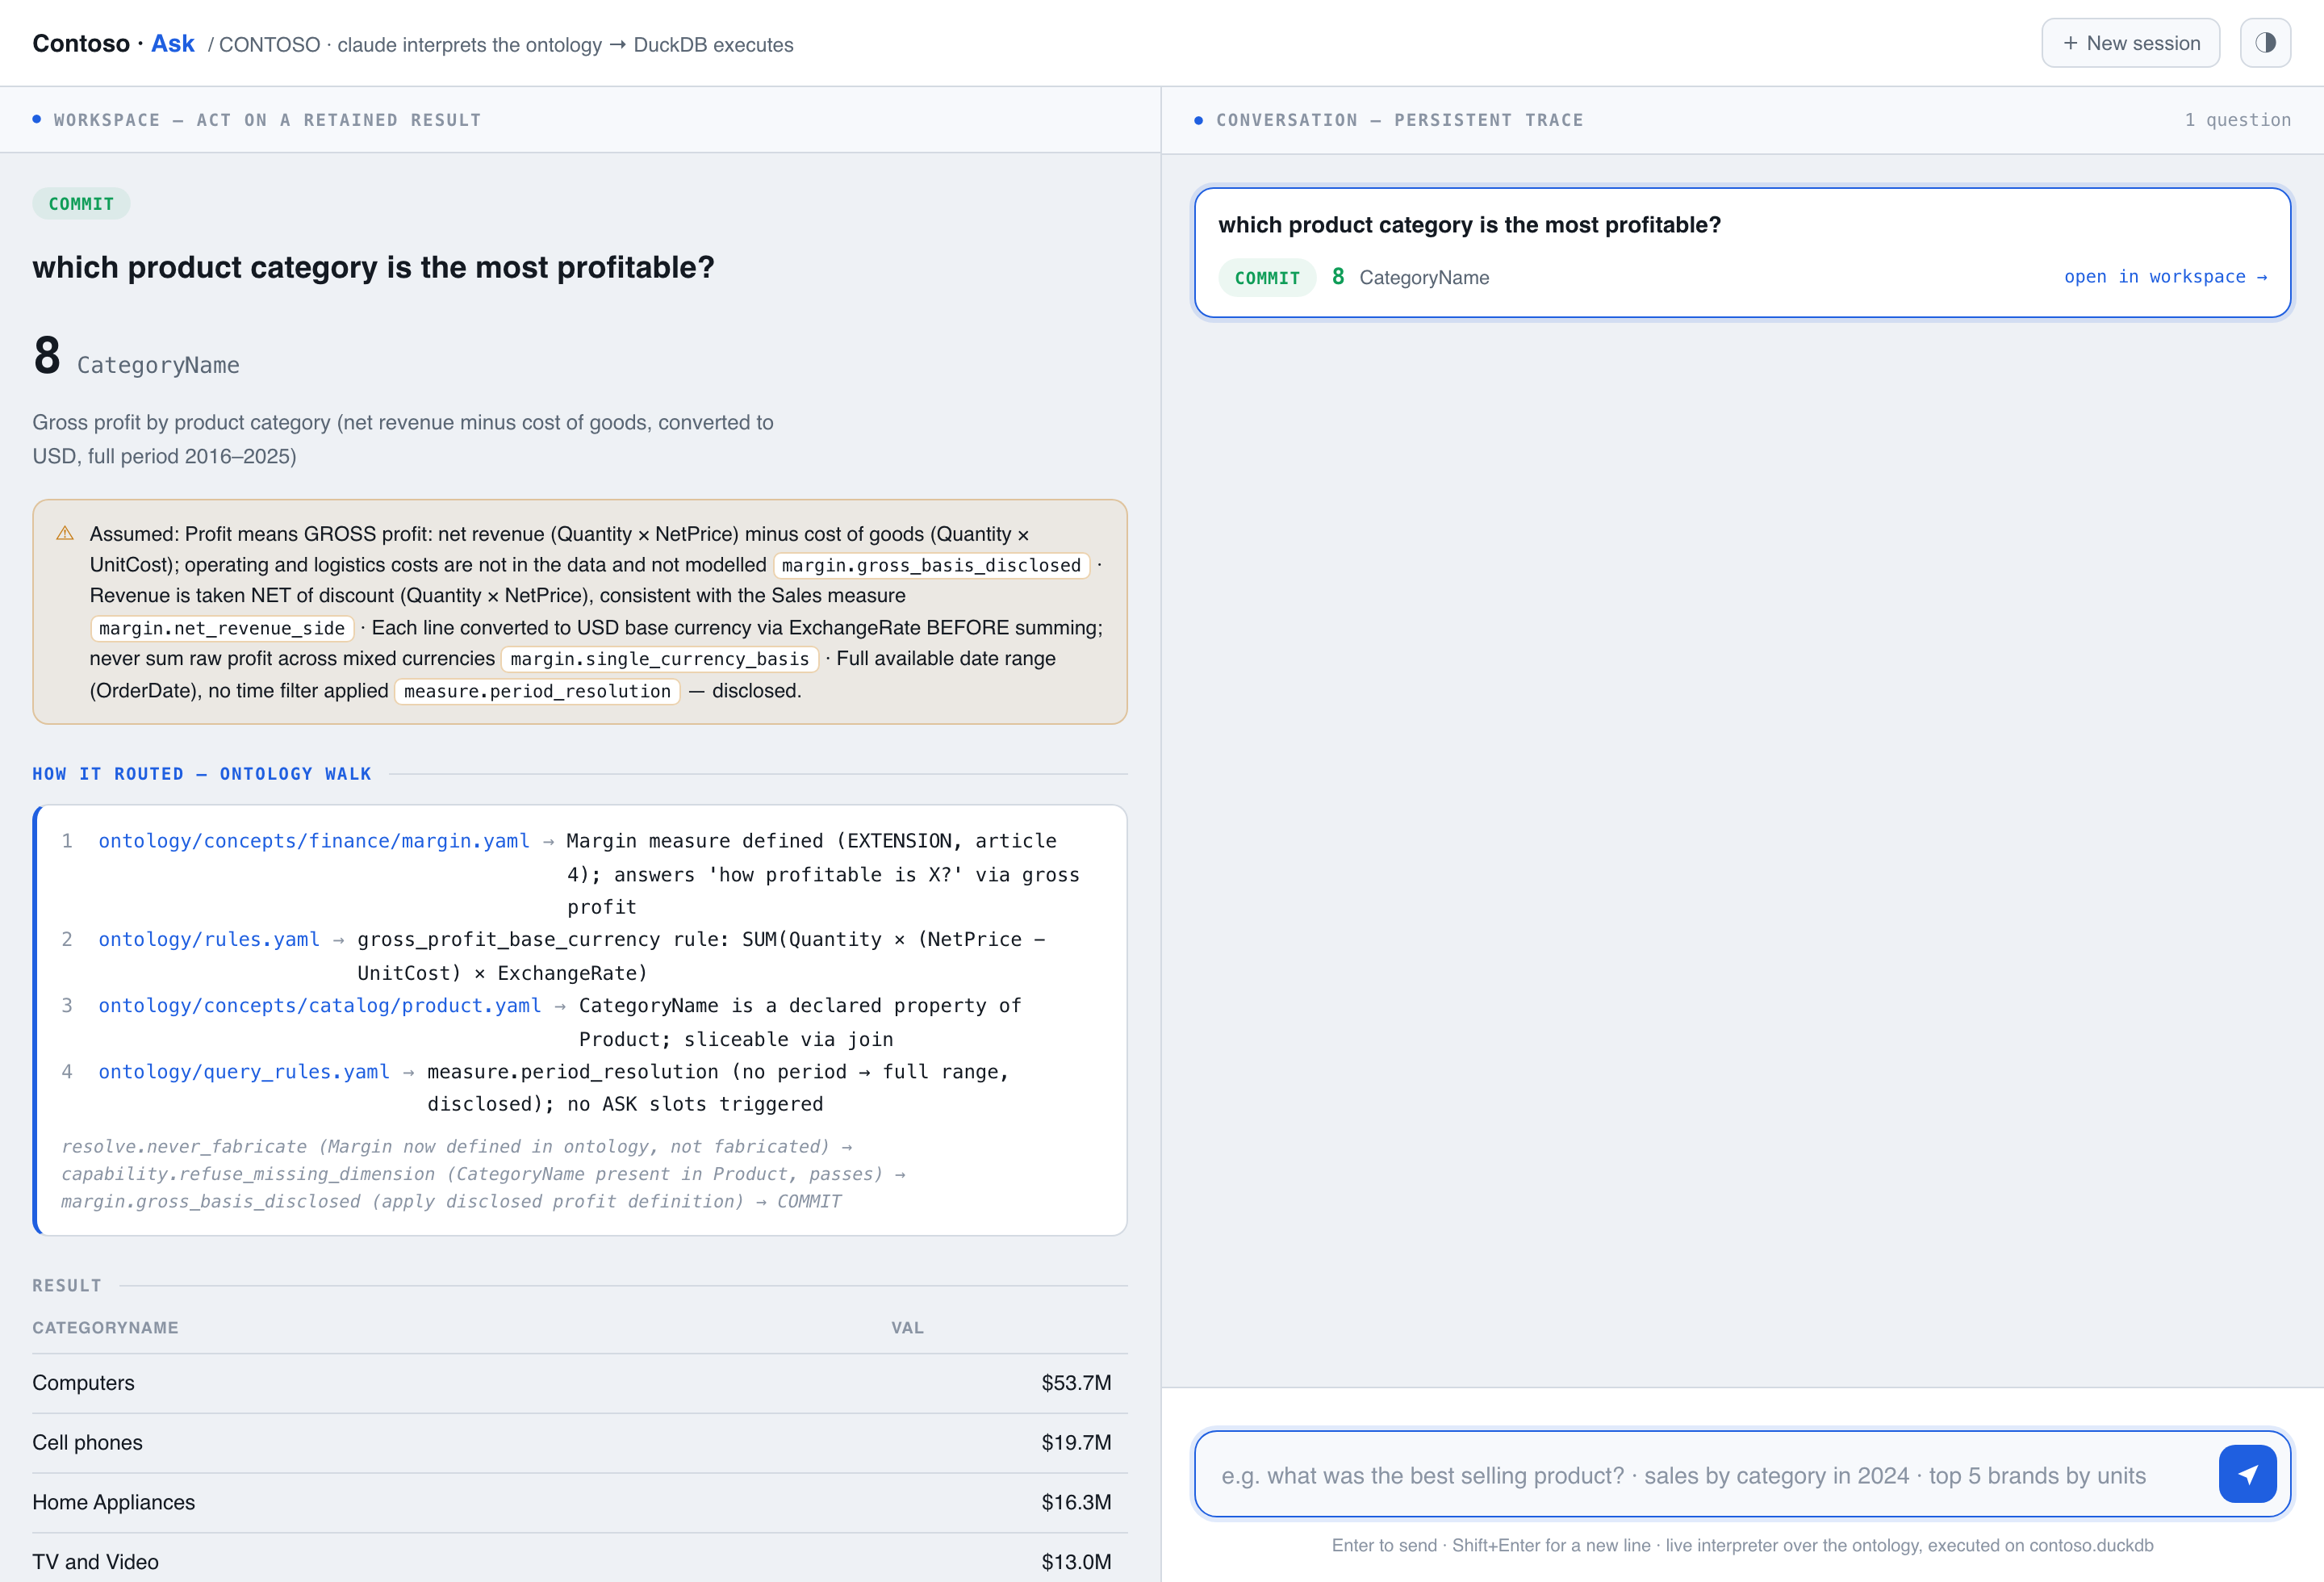Open ontology/concepts/catalog/product.yaml path
Screen dimensions: 2324x1582
click(x=320, y=1005)
